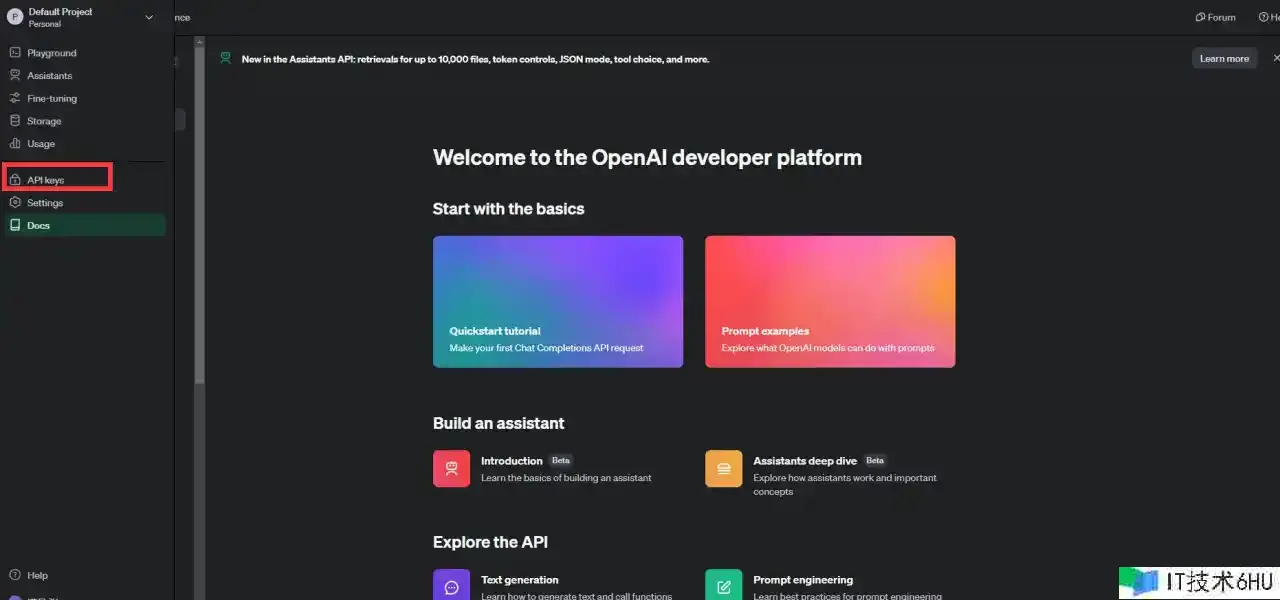This screenshot has height=600, width=1280.
Task: Open the Quickstart tutorial card
Action: coord(558,302)
